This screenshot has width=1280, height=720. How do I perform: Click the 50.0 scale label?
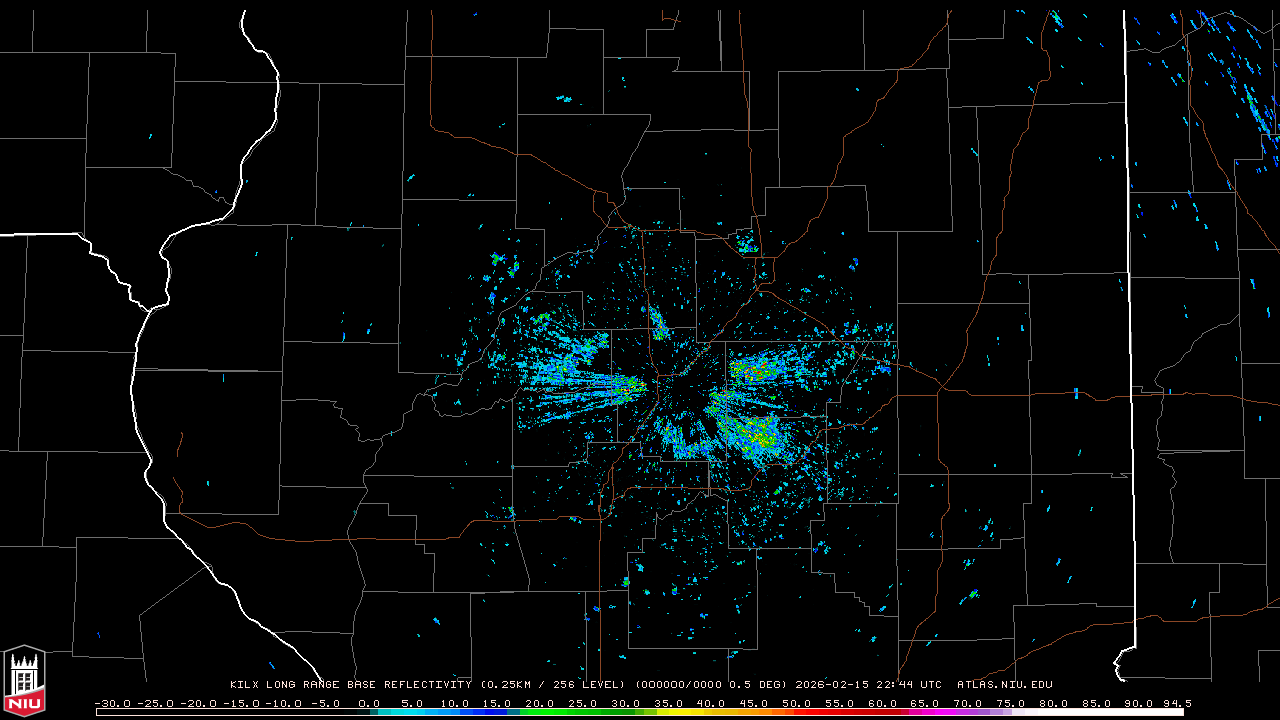click(x=796, y=704)
